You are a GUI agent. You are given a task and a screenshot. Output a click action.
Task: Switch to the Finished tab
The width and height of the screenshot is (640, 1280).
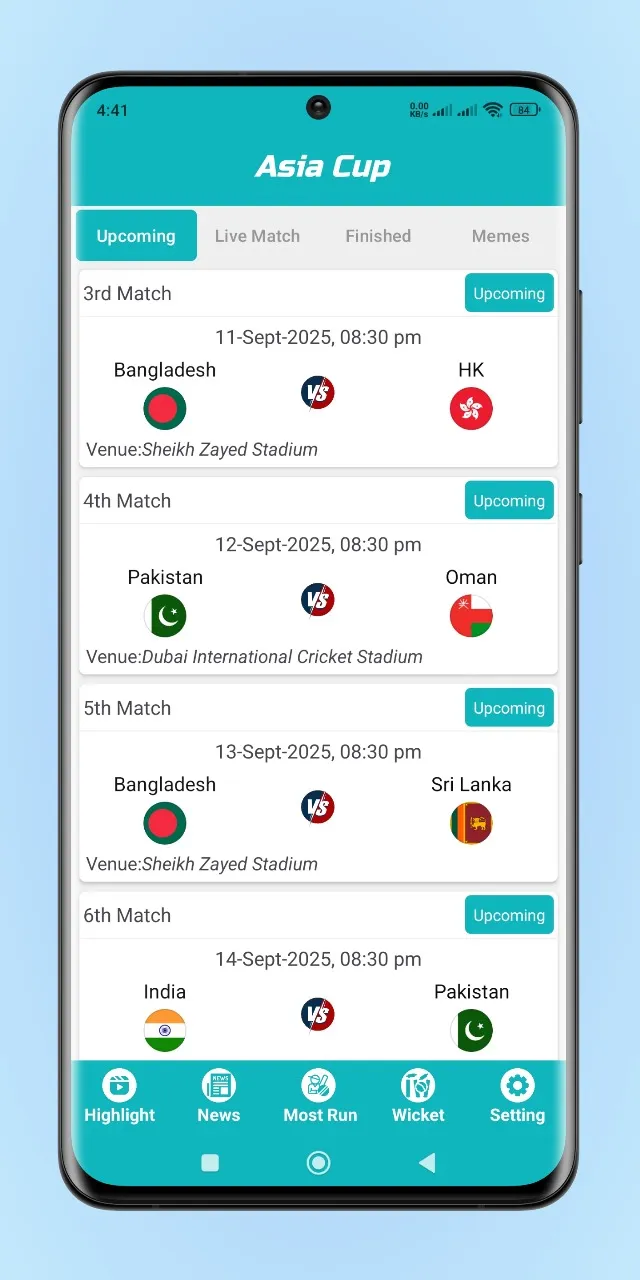point(378,236)
